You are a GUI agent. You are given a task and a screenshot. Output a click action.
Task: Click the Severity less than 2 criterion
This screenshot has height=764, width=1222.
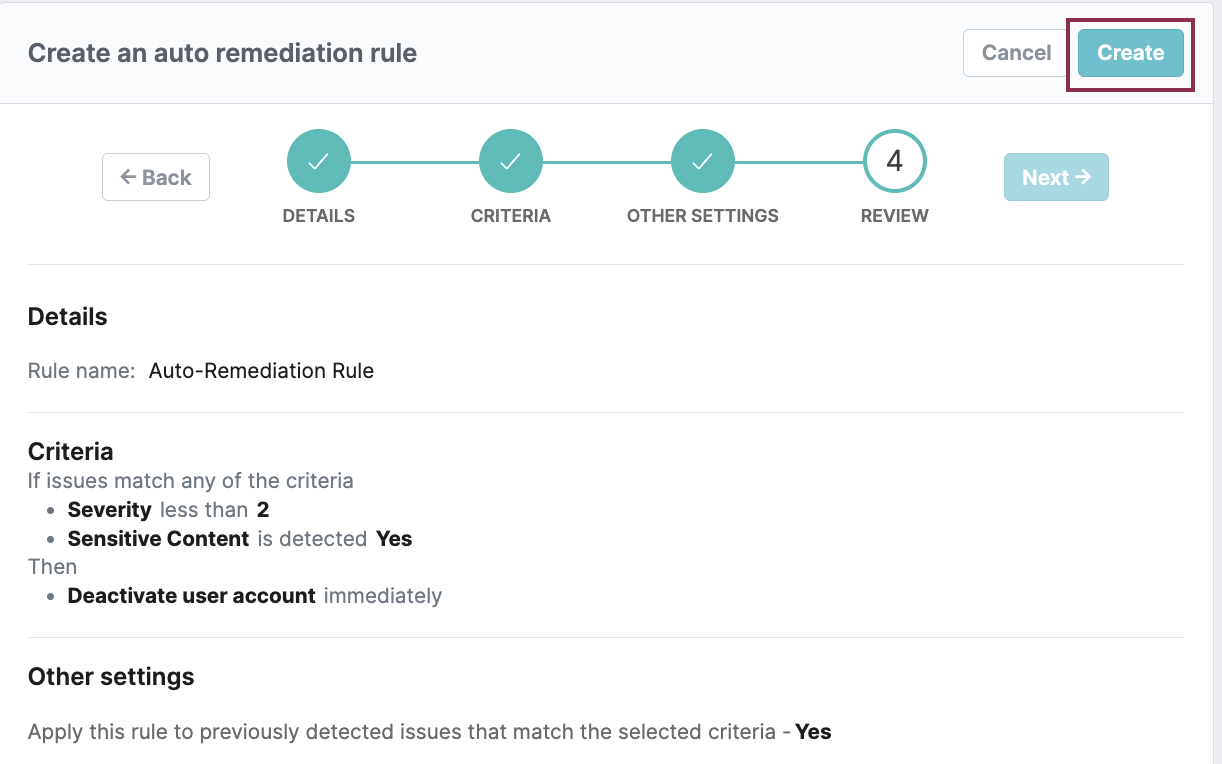pyautogui.click(x=168, y=510)
